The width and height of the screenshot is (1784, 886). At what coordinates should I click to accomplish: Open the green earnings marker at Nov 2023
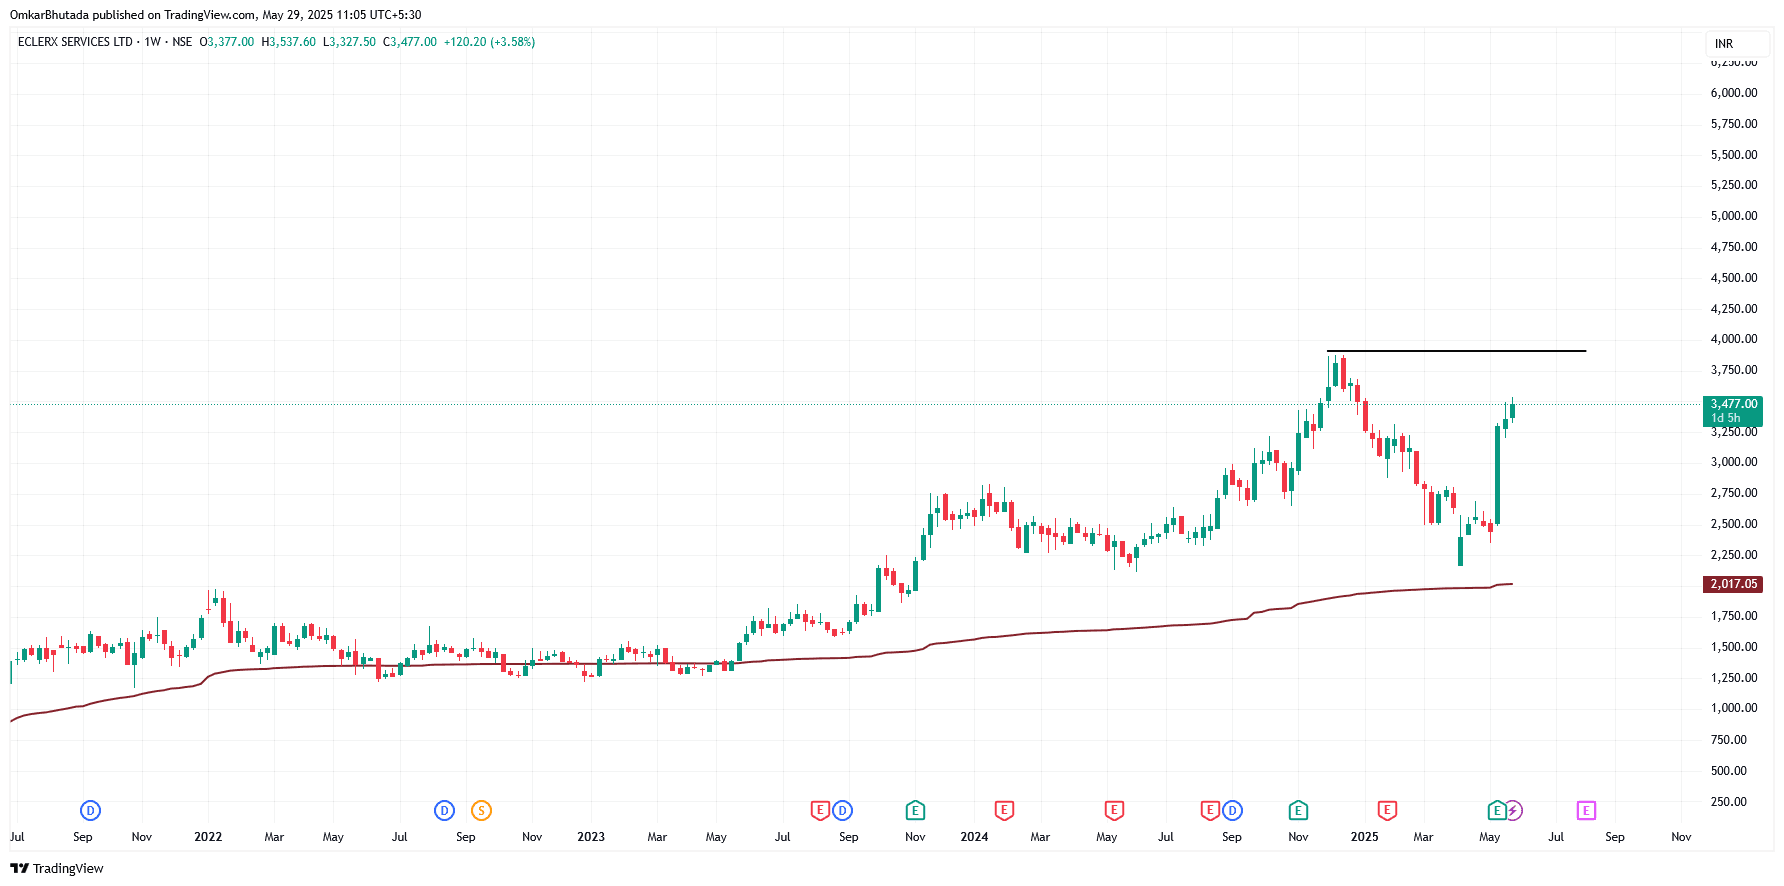pyautogui.click(x=915, y=811)
